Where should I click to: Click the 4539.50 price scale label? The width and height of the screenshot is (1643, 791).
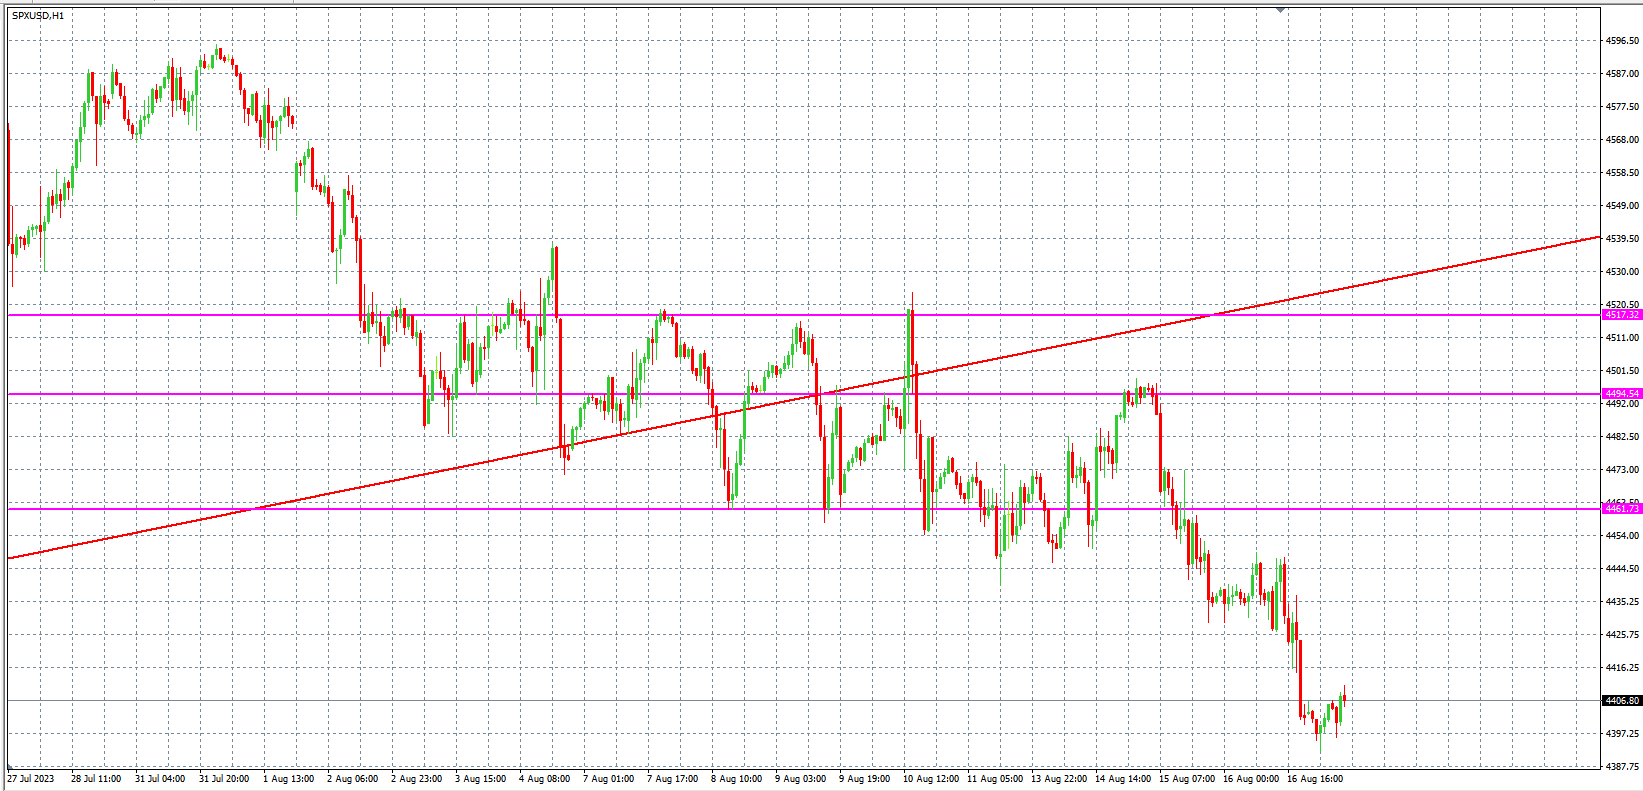pyautogui.click(x=1621, y=239)
